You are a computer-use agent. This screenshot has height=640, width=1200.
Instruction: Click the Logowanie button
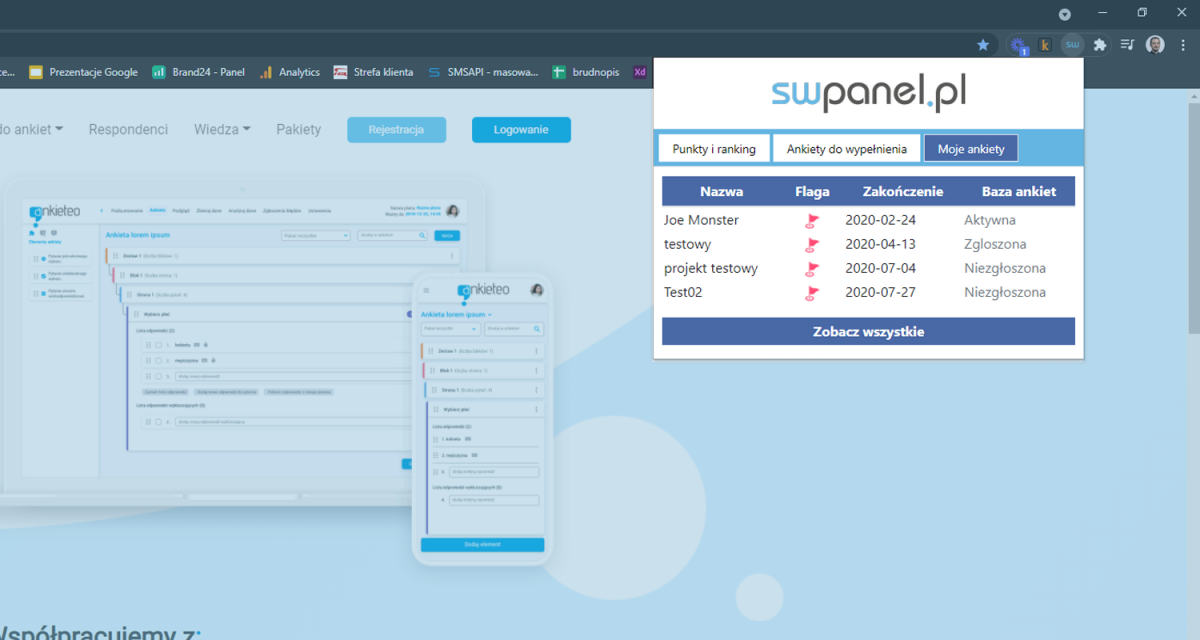point(521,130)
